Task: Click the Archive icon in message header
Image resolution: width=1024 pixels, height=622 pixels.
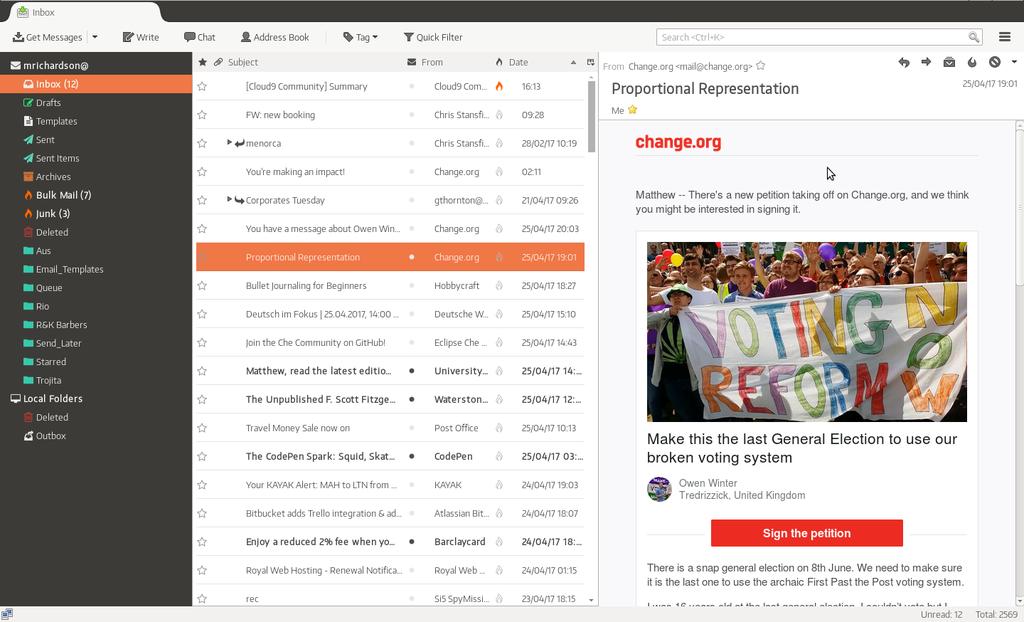Action: coord(949,62)
